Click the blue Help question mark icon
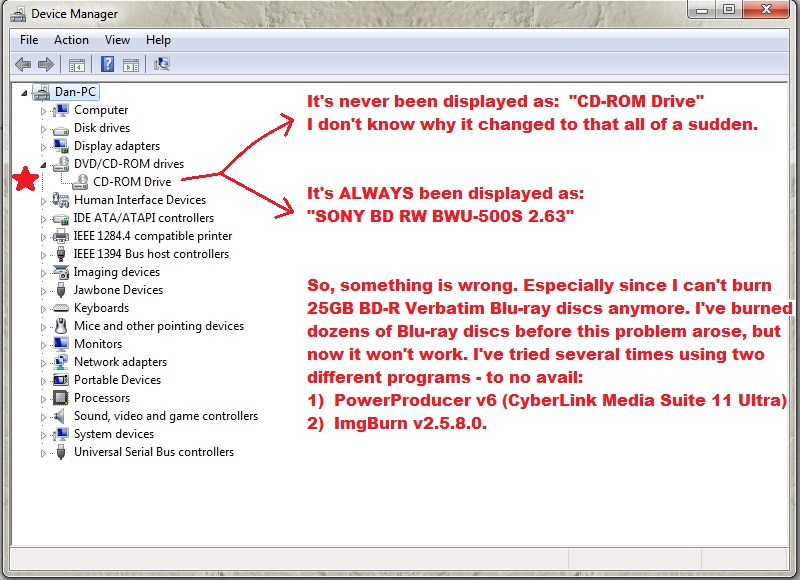 (x=107, y=64)
